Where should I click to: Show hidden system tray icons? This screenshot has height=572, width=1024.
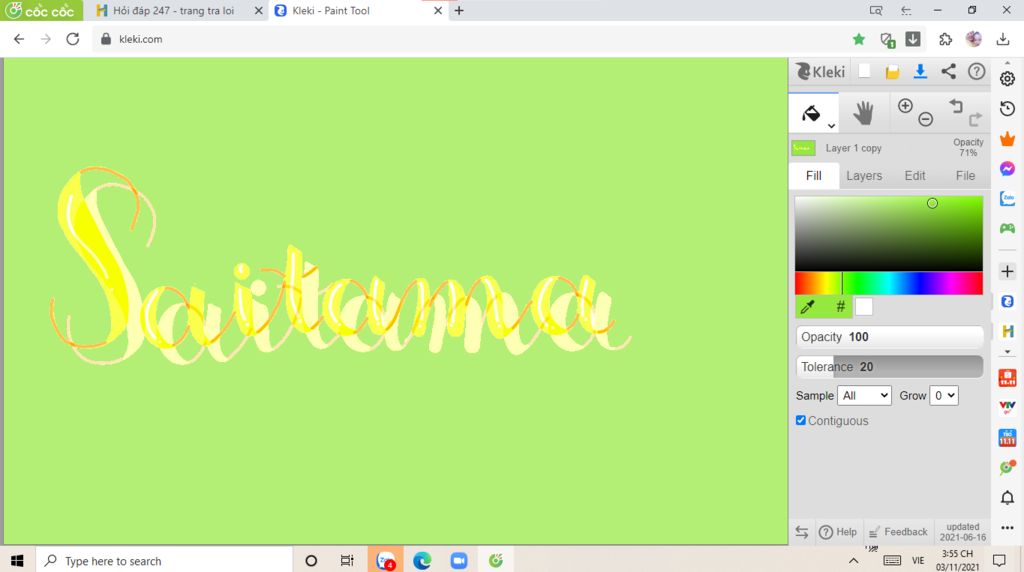click(x=853, y=561)
